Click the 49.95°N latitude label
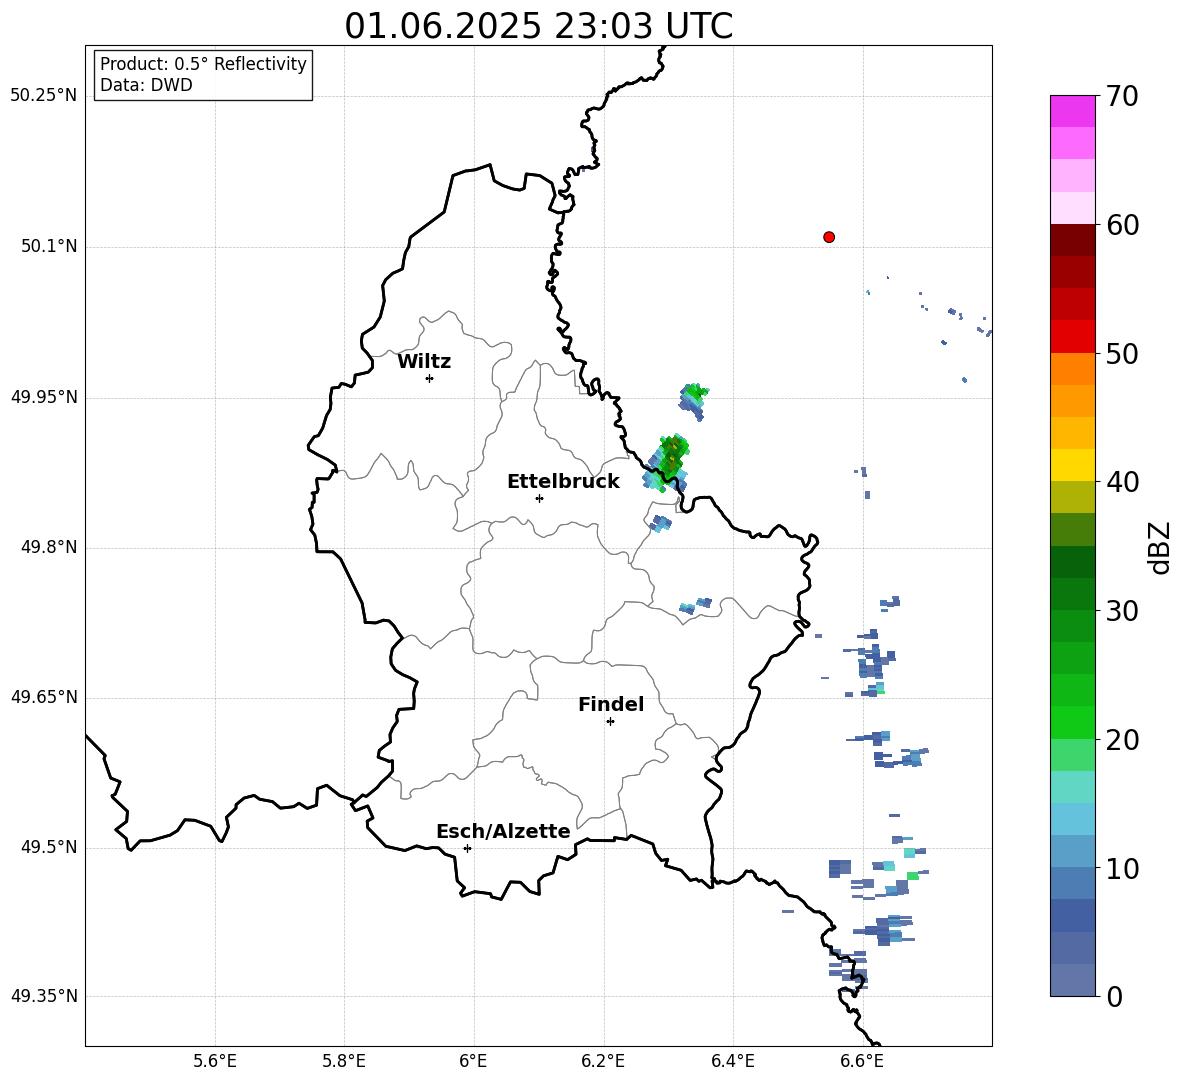Screen dimensions: 1184x1081 (44, 397)
